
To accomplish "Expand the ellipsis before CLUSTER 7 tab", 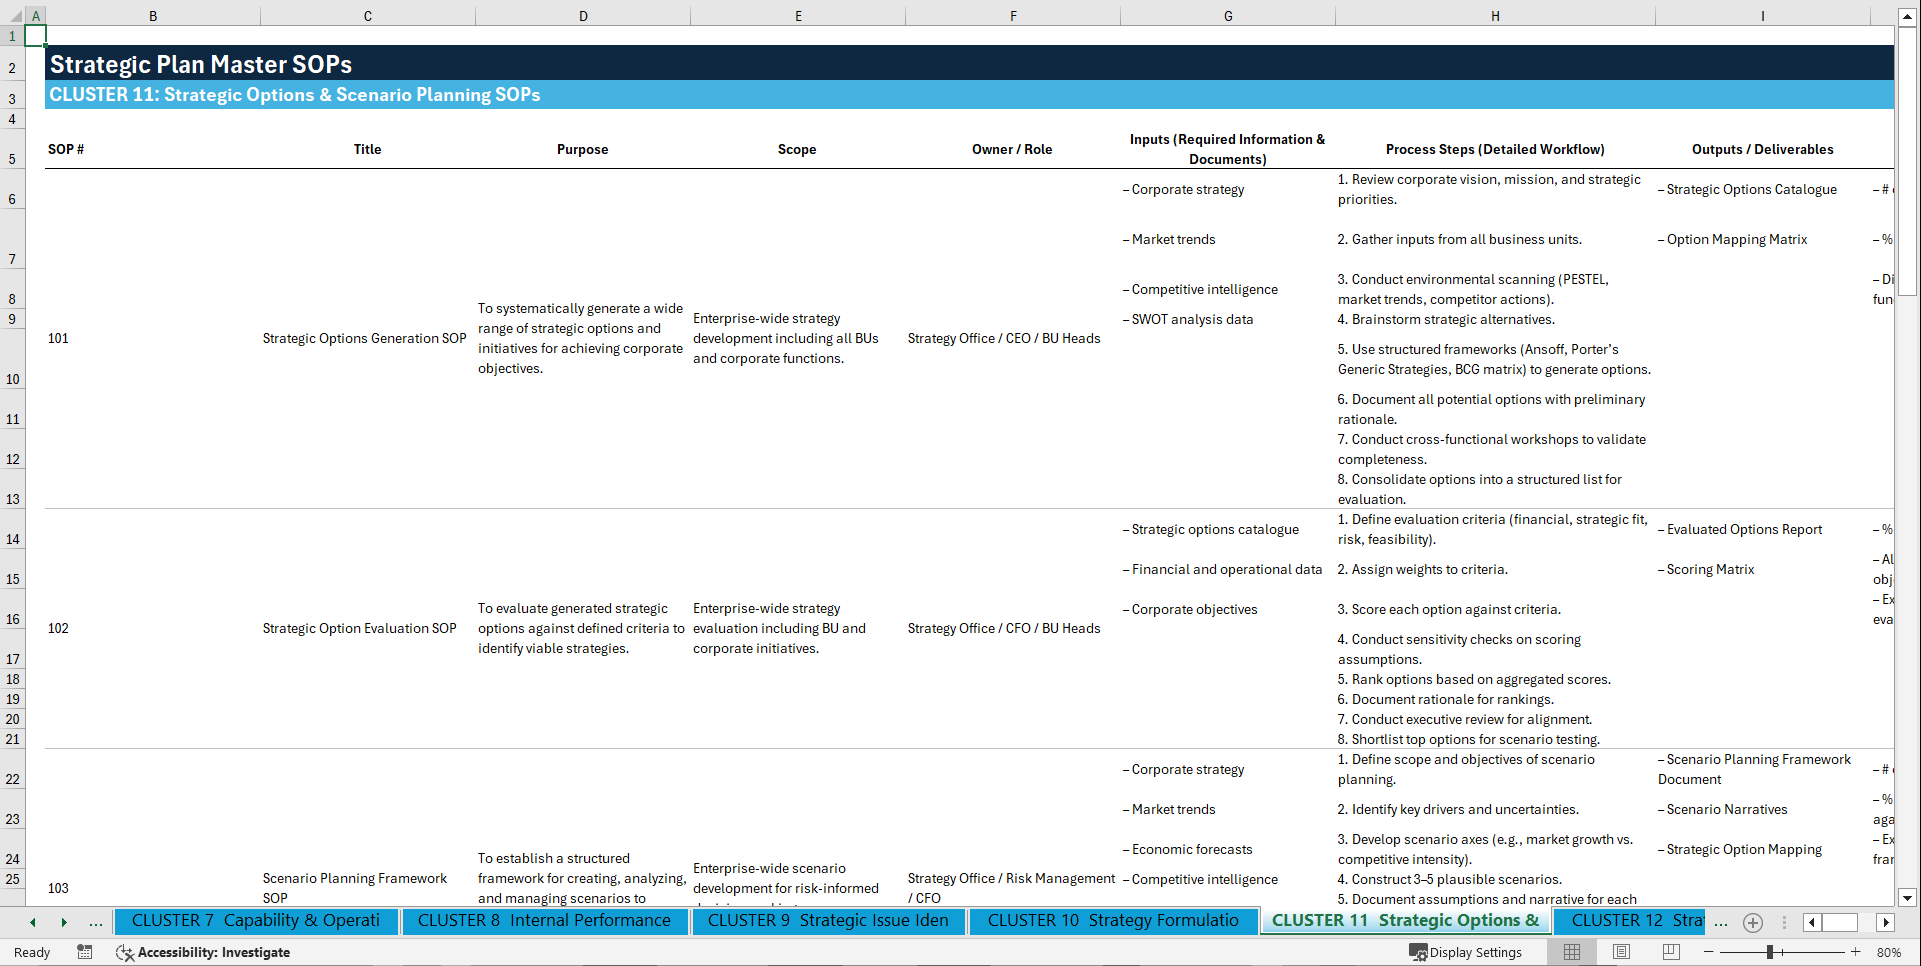I will point(96,923).
